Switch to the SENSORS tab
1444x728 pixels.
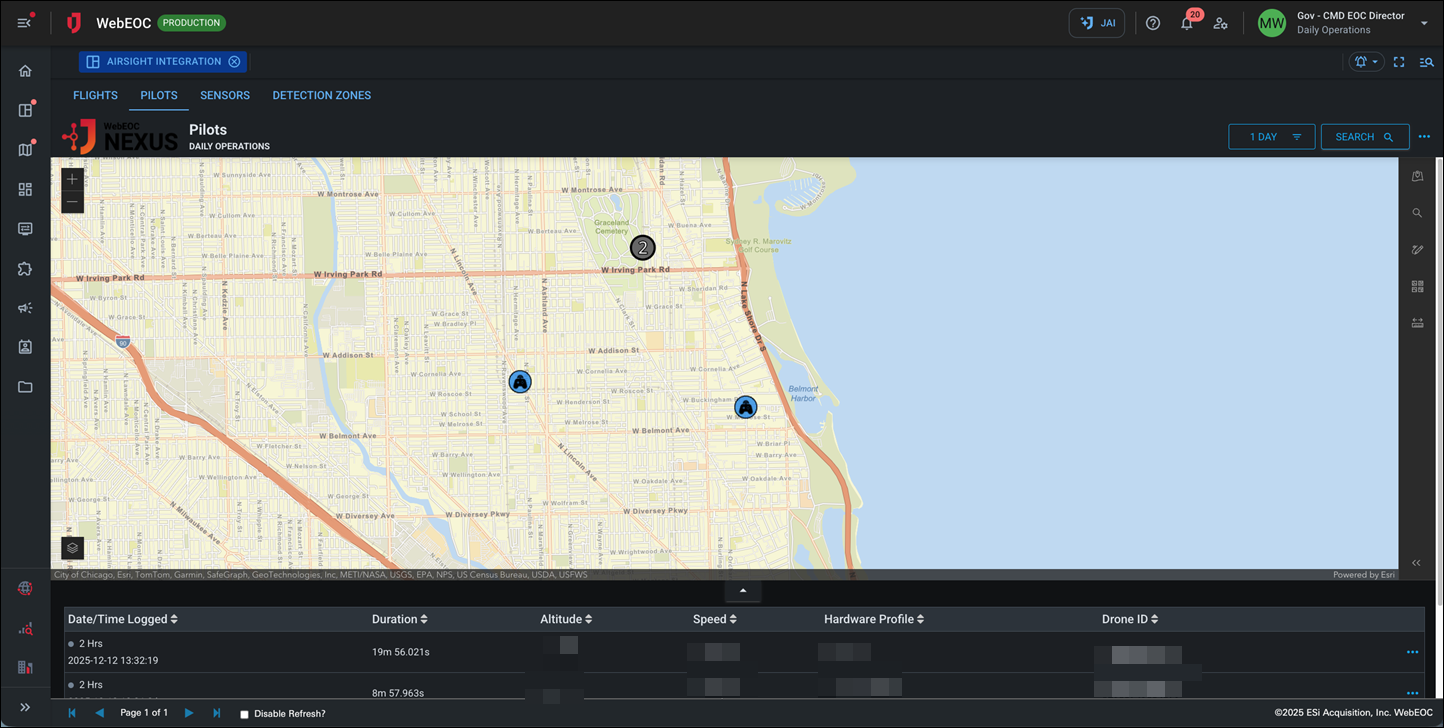(224, 95)
